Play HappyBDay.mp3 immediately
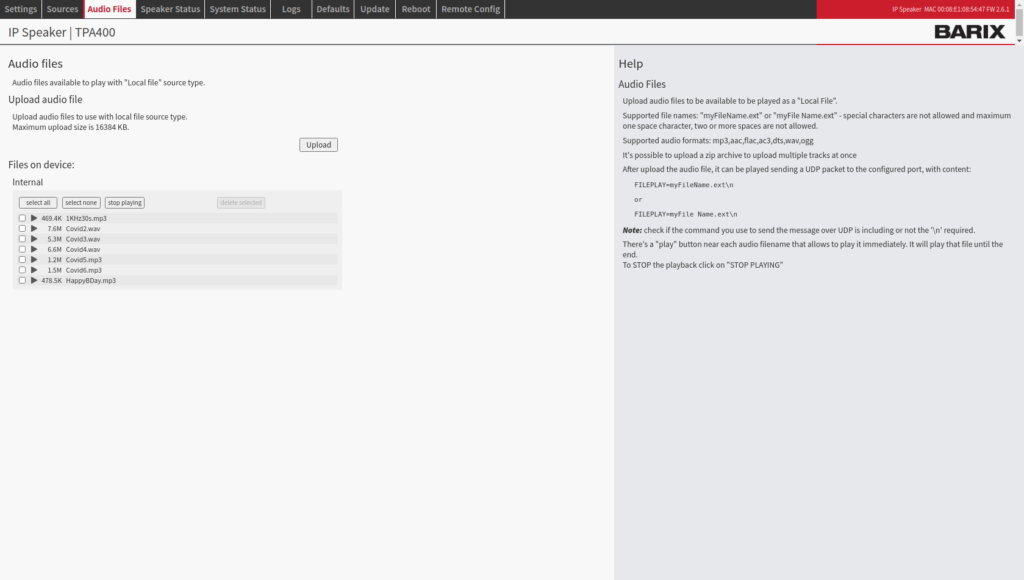This screenshot has width=1024, height=580. (x=34, y=281)
